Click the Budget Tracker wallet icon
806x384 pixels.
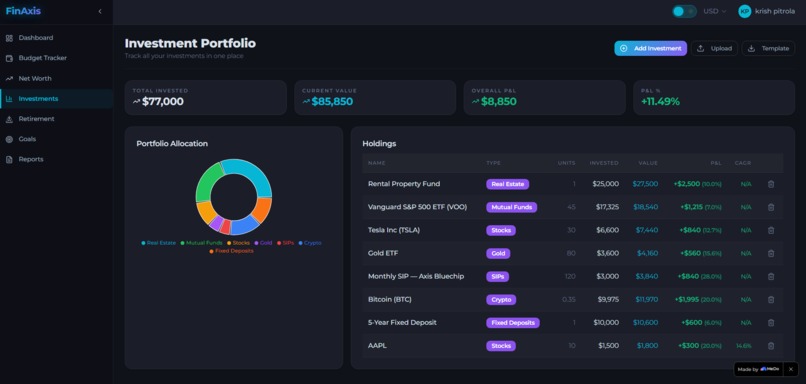click(x=9, y=58)
